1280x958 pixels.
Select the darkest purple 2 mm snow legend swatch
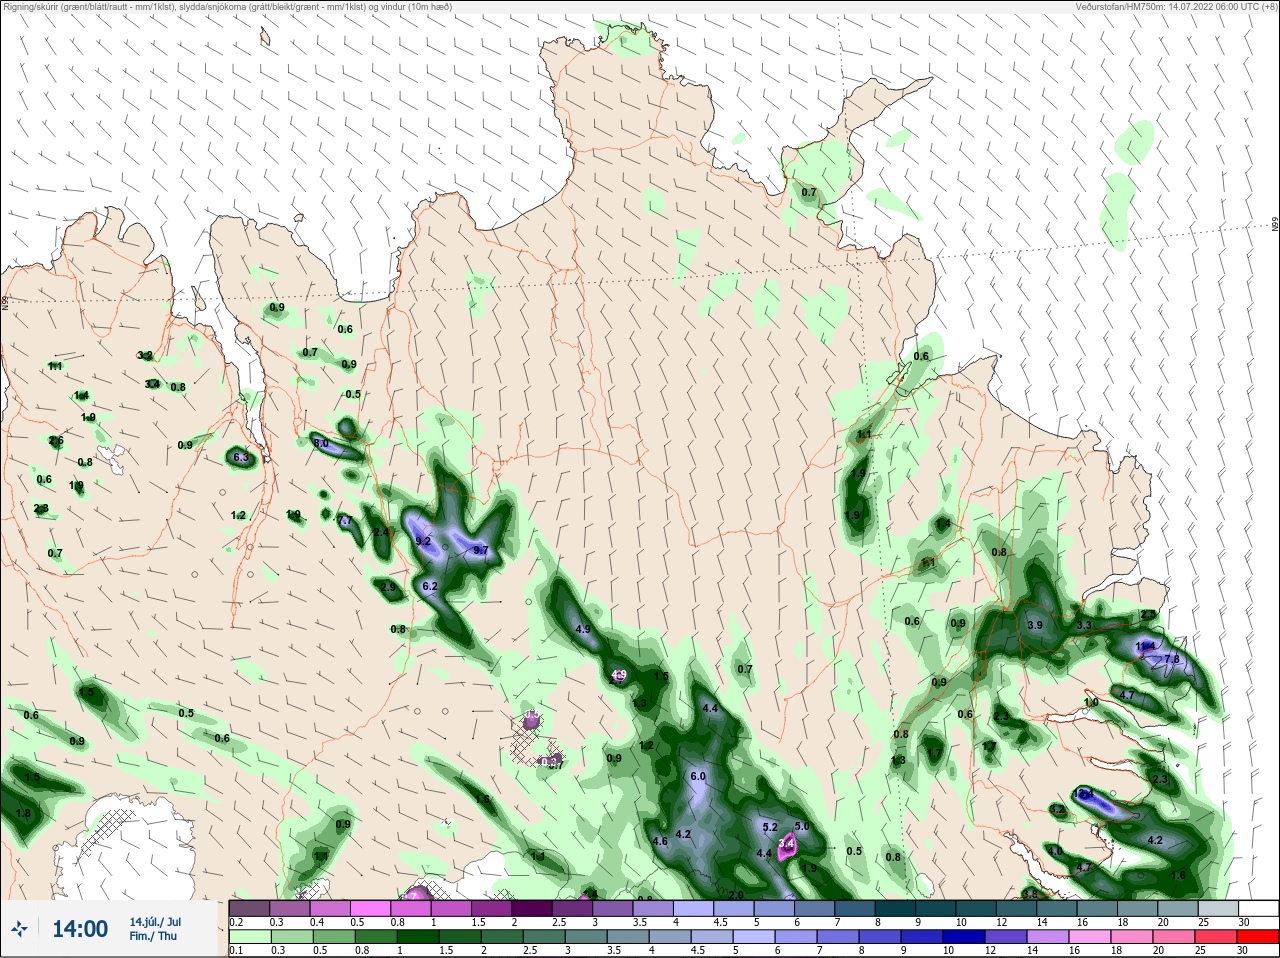click(x=533, y=909)
